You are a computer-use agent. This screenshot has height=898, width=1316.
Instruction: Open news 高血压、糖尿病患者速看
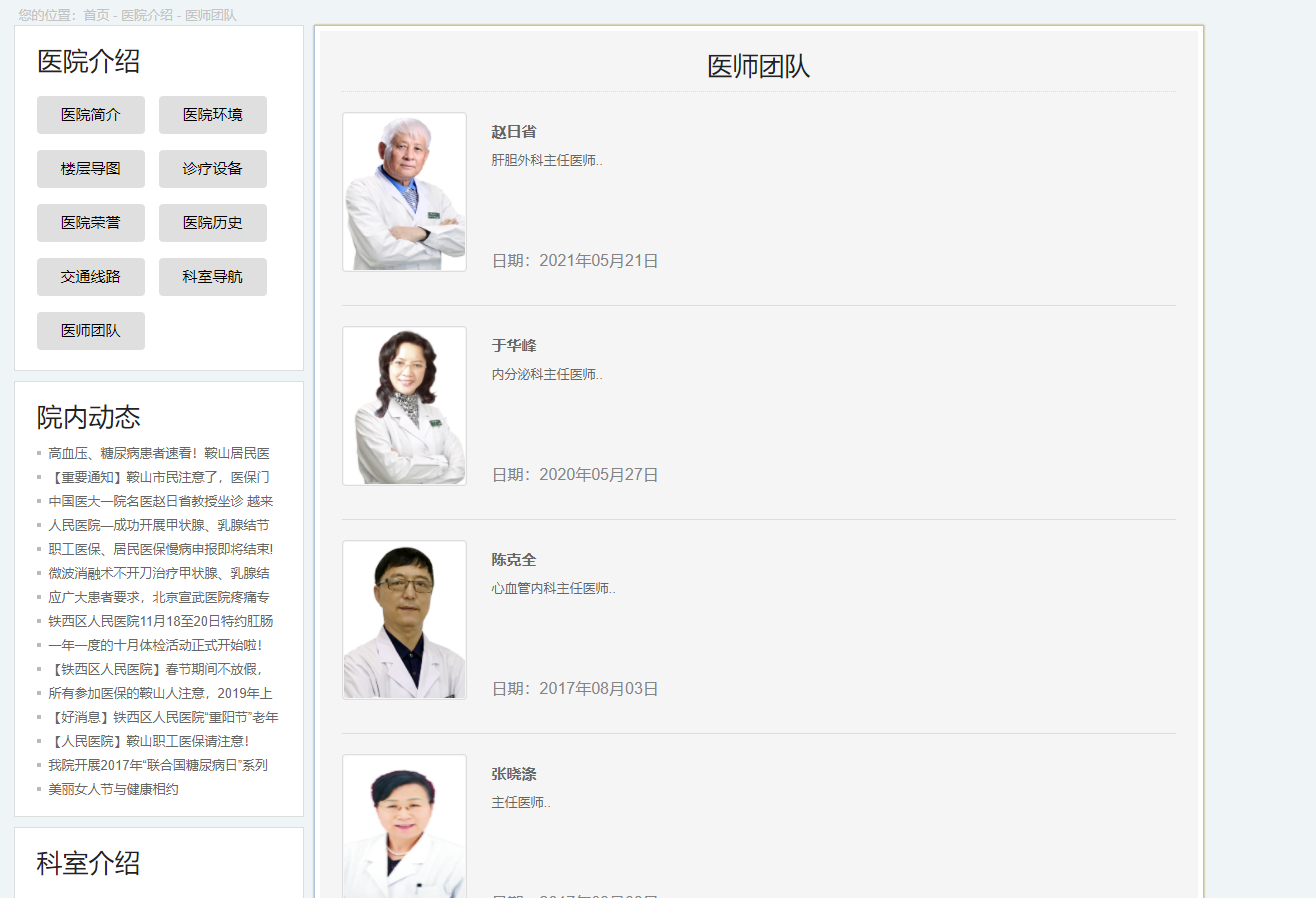[159, 453]
